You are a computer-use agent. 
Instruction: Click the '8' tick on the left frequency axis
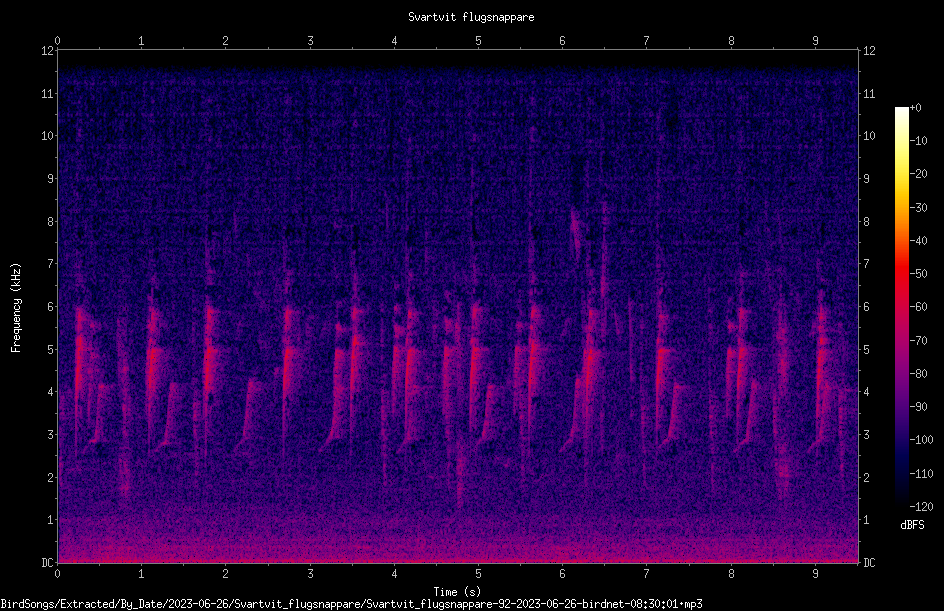pos(51,222)
